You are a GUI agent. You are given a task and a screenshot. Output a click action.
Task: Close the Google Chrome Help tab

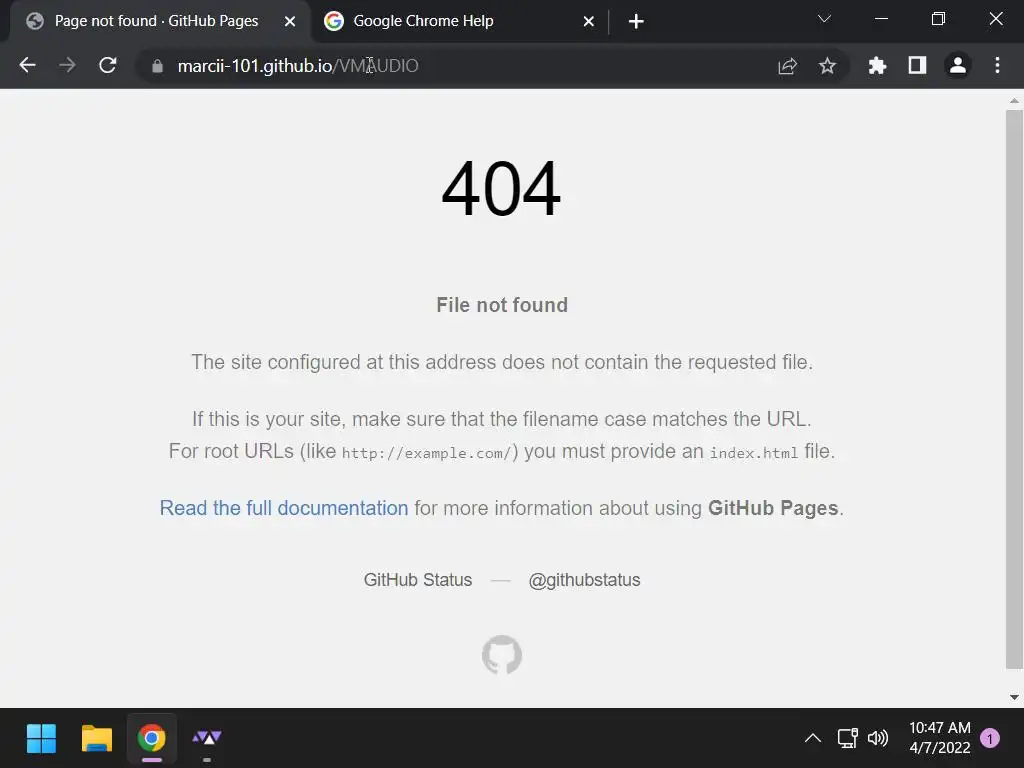[588, 22]
